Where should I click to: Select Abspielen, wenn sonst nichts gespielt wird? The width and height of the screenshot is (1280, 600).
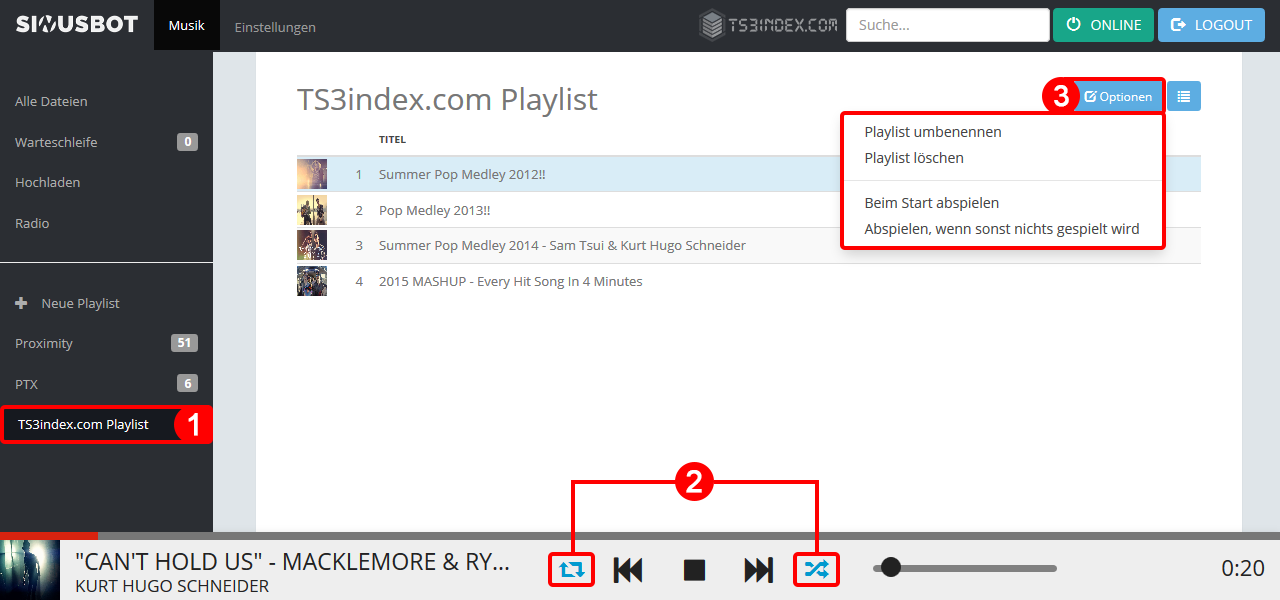[x=1002, y=229]
